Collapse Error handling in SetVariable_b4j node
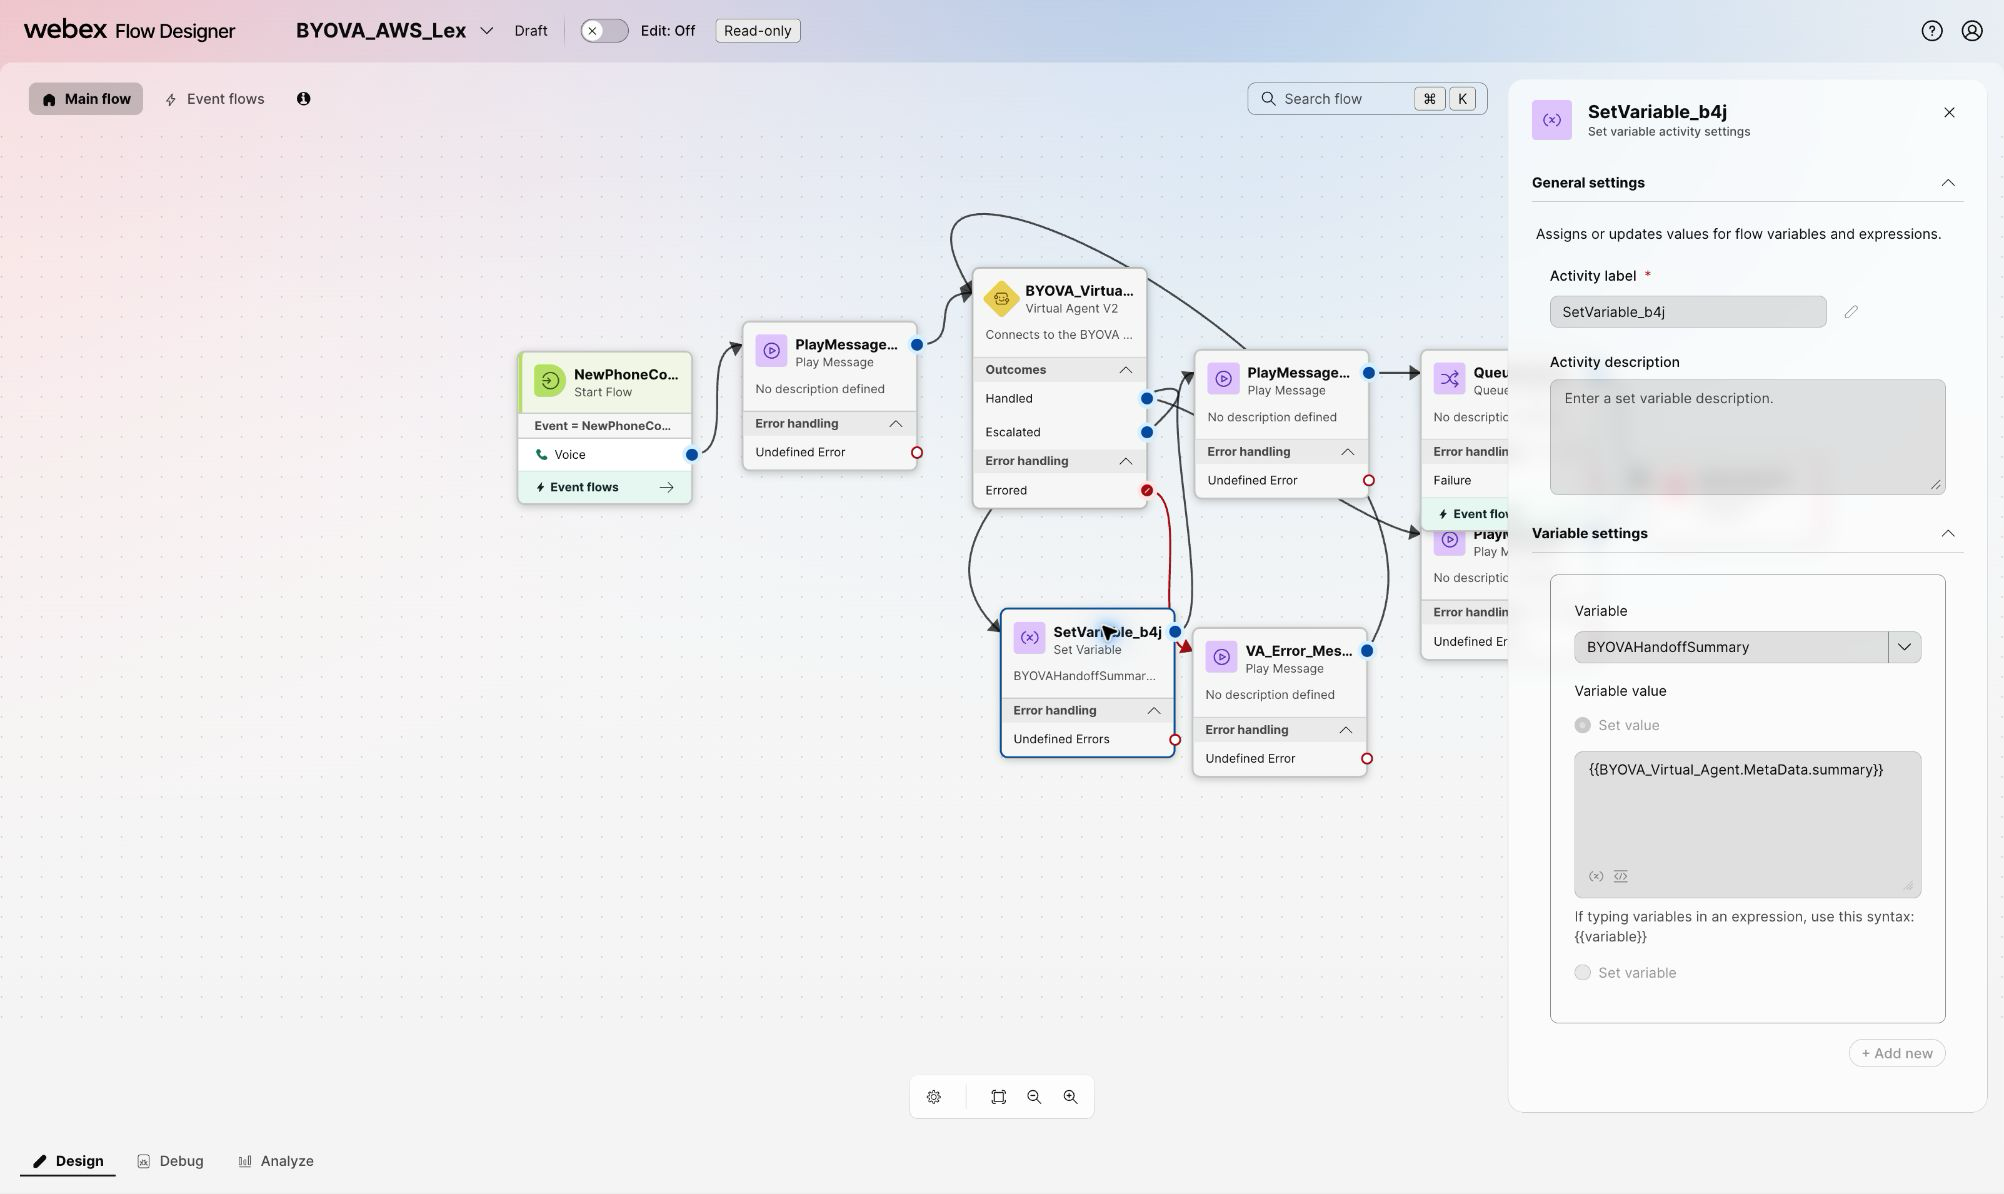 (1153, 711)
